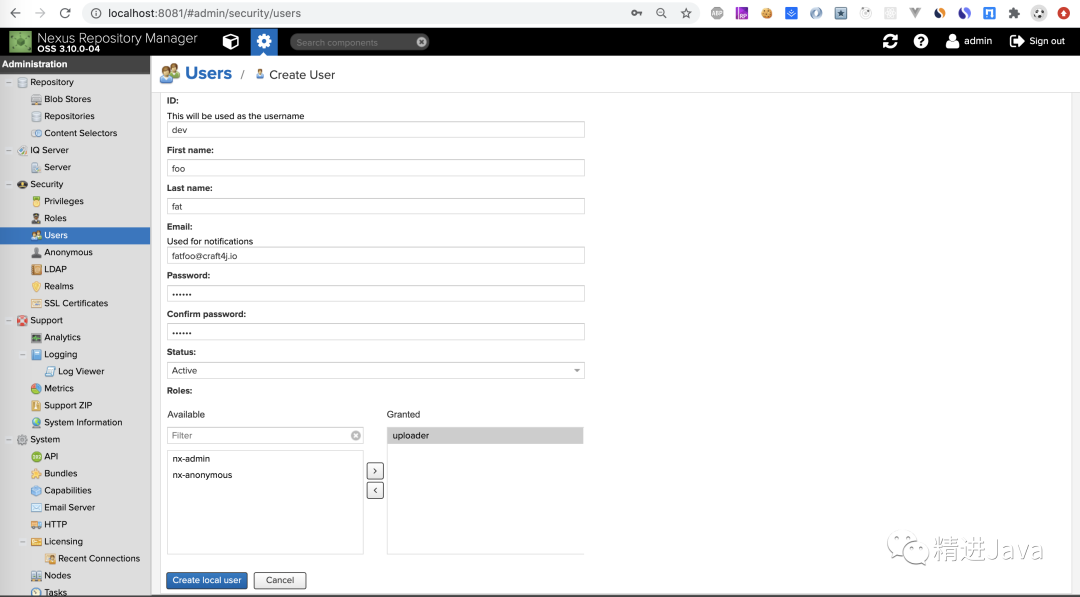This screenshot has width=1080, height=597.
Task: Open Support ZIP
Action: coord(68,406)
